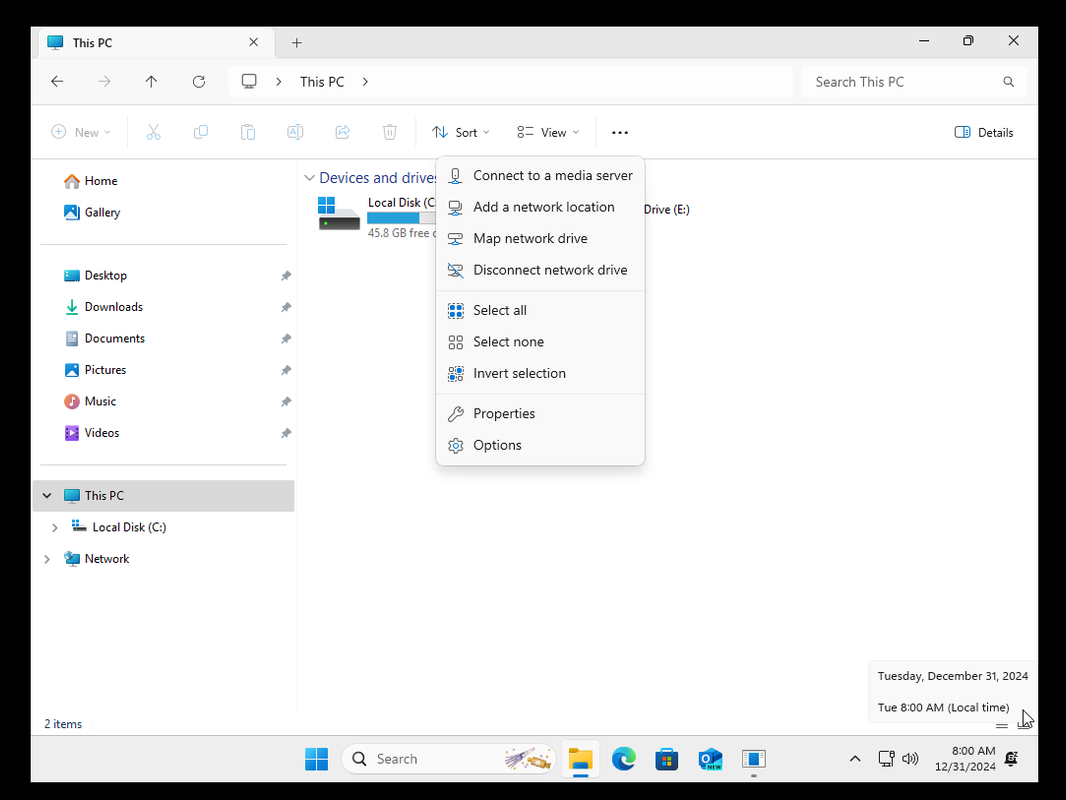Viewport: 1066px width, 800px height.
Task: Click the monitor icon in address bar
Action: (250, 82)
